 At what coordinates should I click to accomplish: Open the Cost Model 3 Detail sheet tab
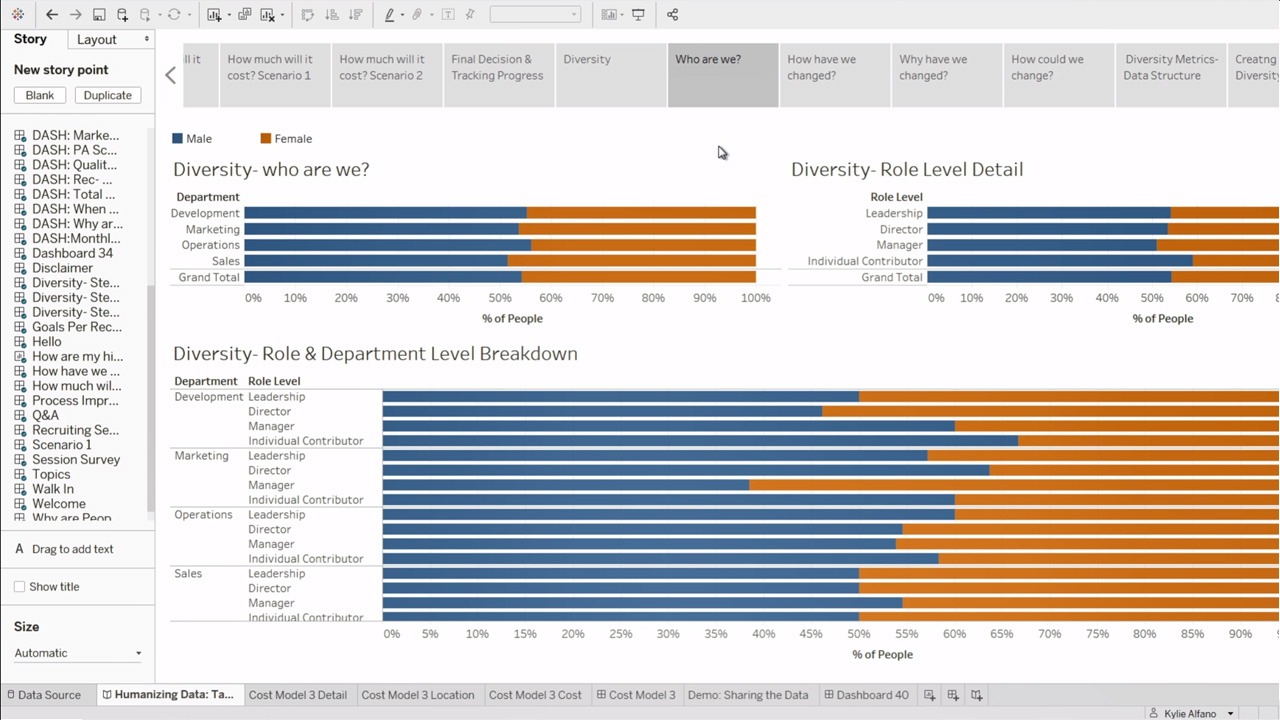point(298,695)
